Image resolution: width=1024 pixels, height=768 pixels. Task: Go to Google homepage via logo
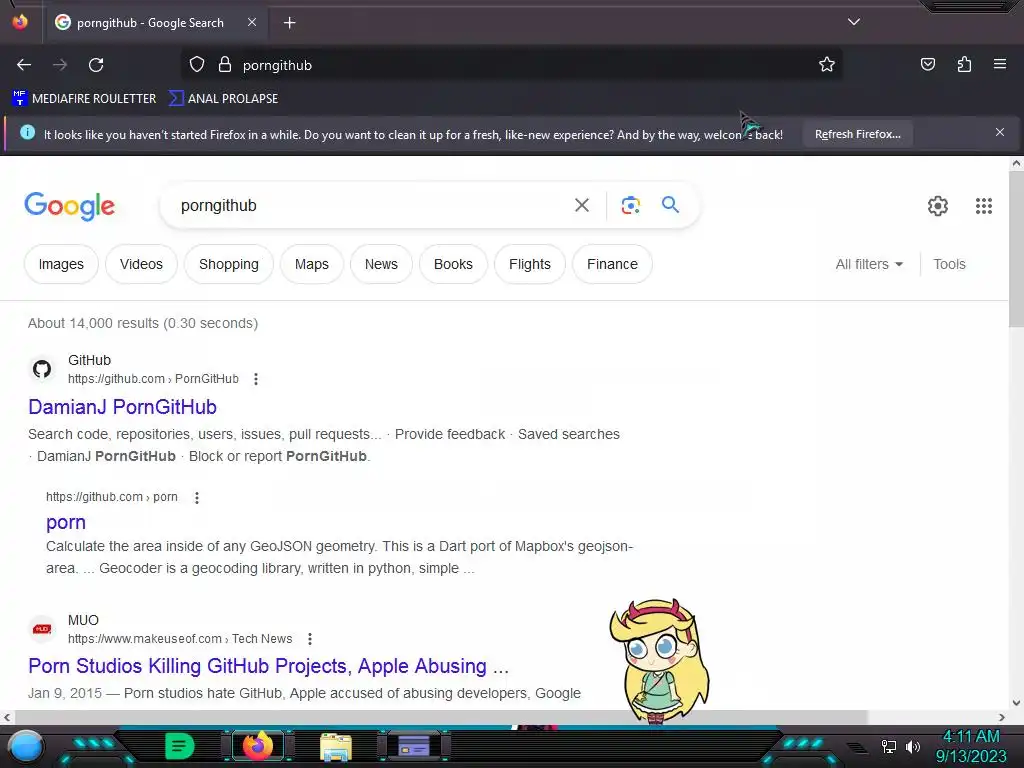pyautogui.click(x=69, y=206)
